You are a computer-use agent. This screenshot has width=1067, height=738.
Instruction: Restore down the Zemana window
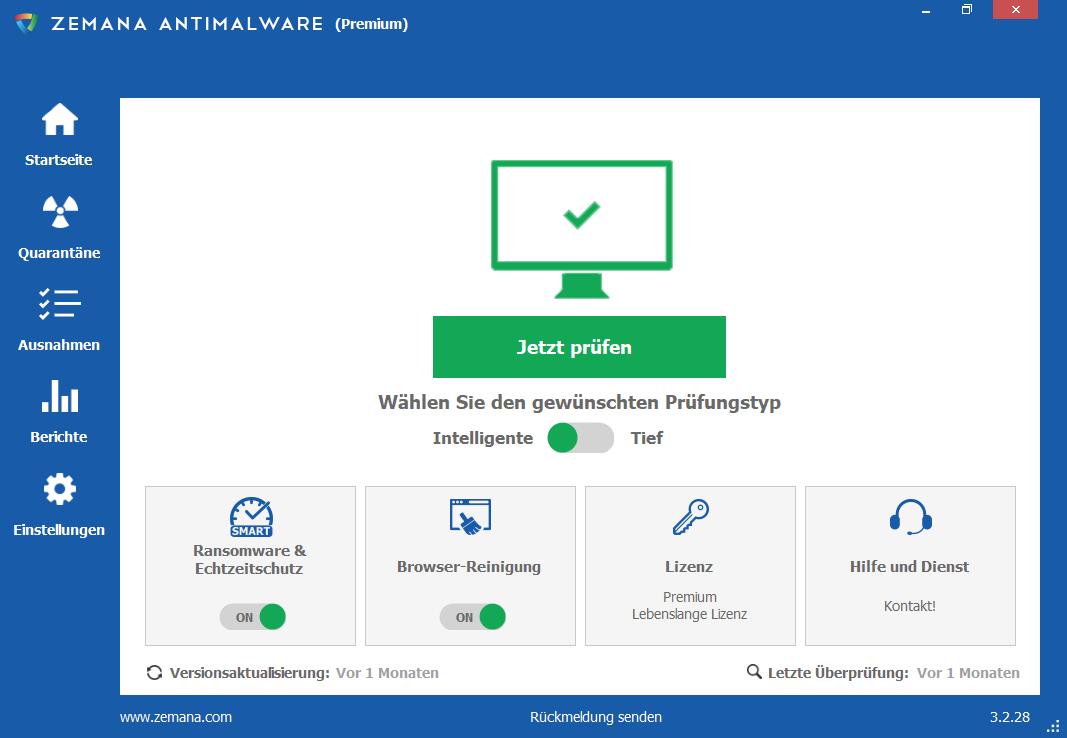(x=967, y=10)
